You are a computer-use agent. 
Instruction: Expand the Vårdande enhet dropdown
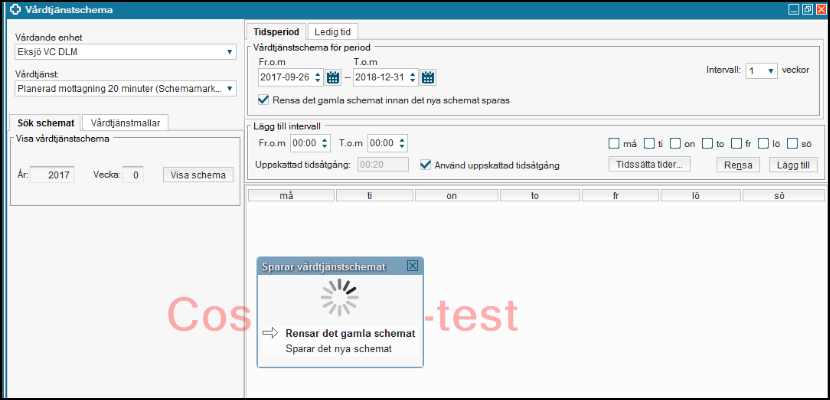229,52
